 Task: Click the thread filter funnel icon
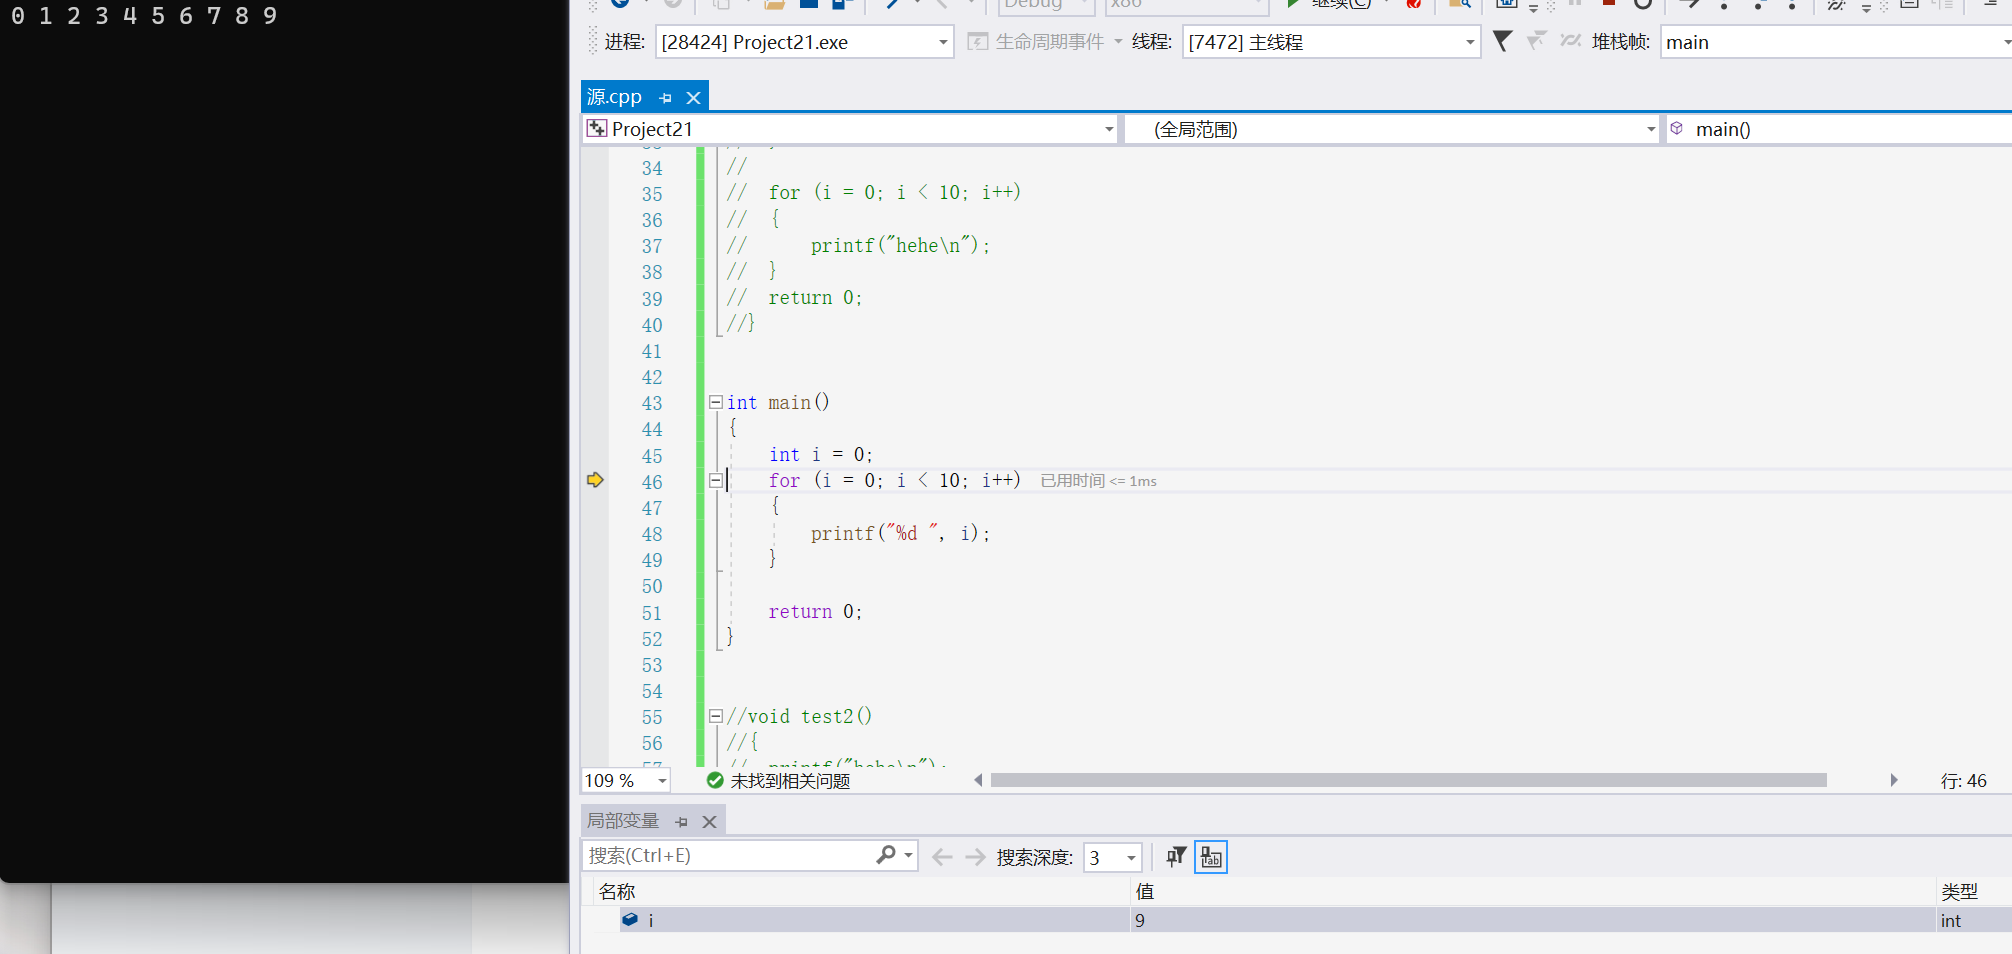[x=1502, y=41]
